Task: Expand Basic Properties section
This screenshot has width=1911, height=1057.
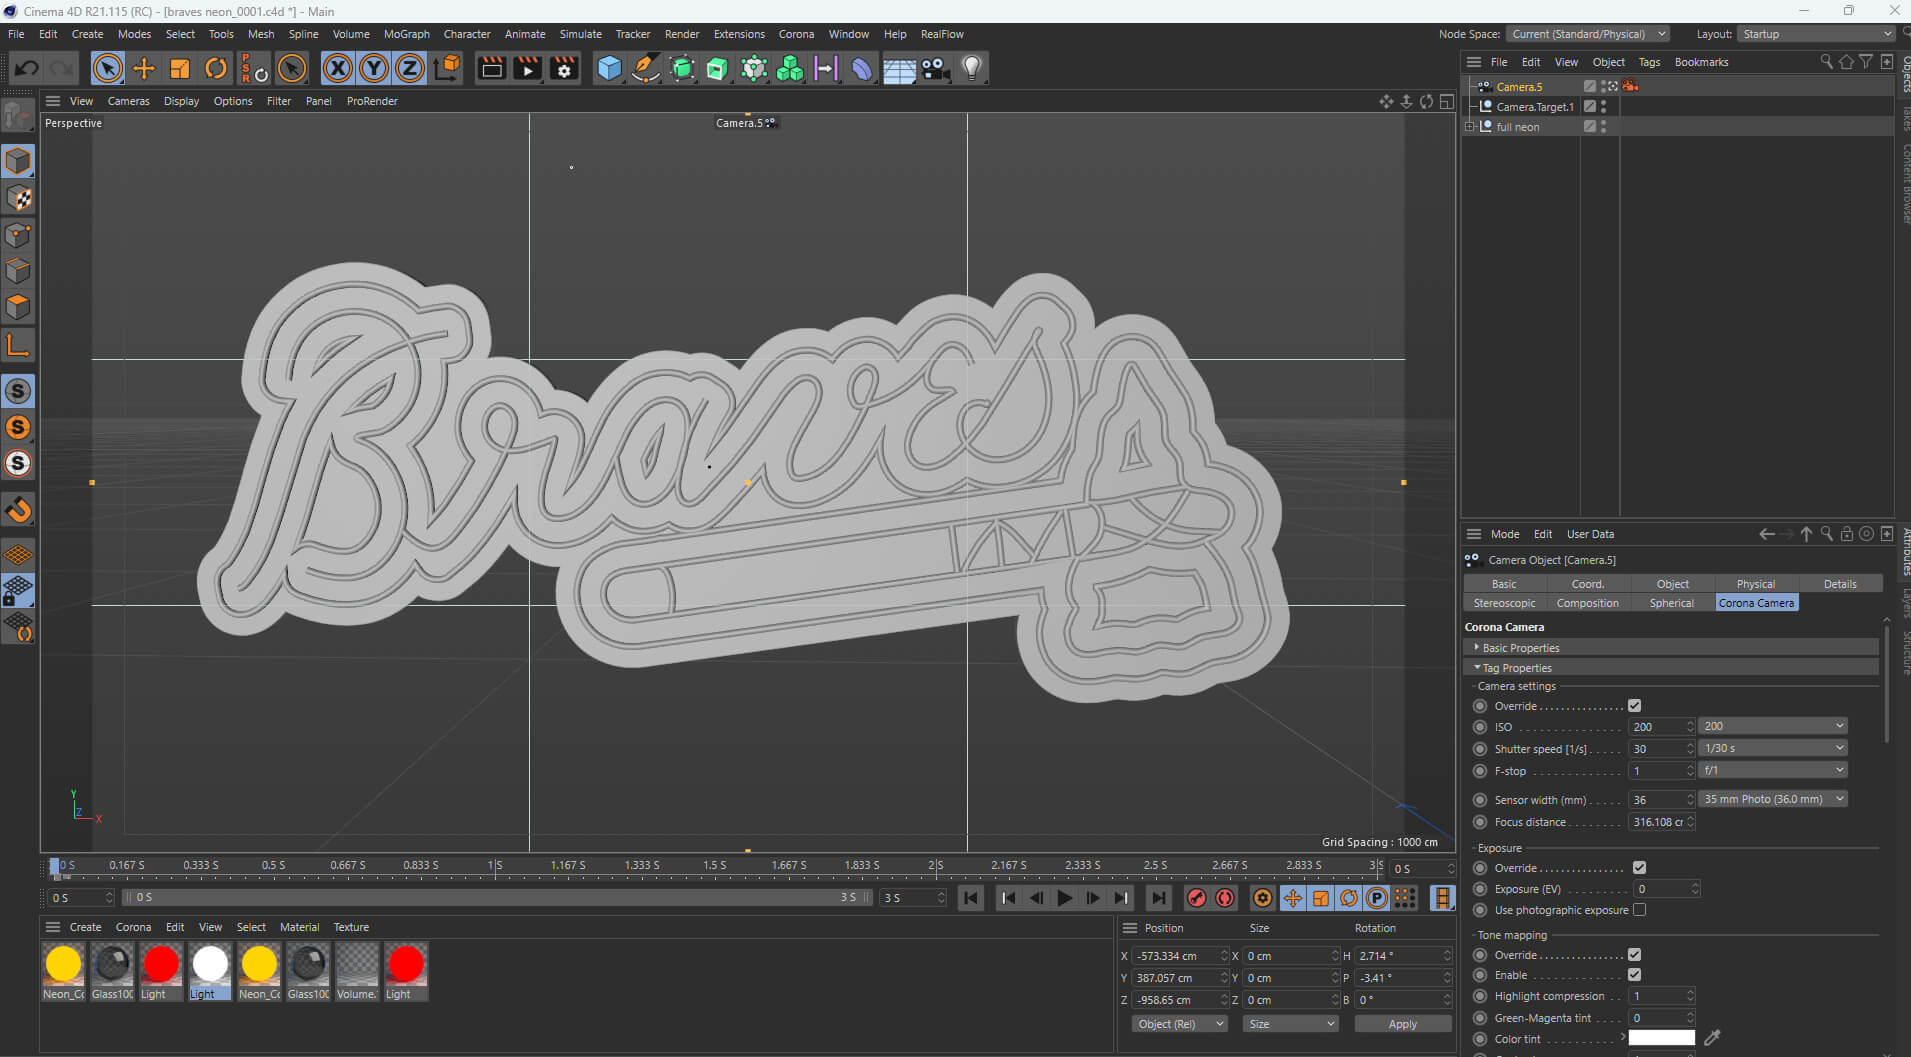Action: (1477, 647)
